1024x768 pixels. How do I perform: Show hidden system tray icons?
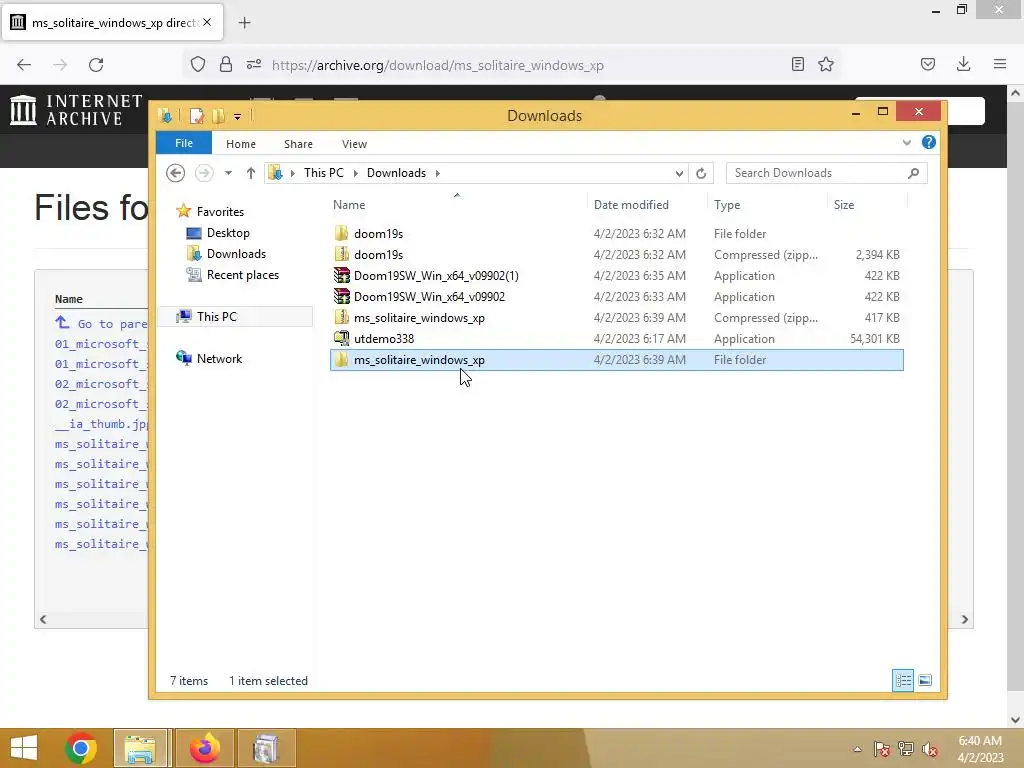pos(857,749)
